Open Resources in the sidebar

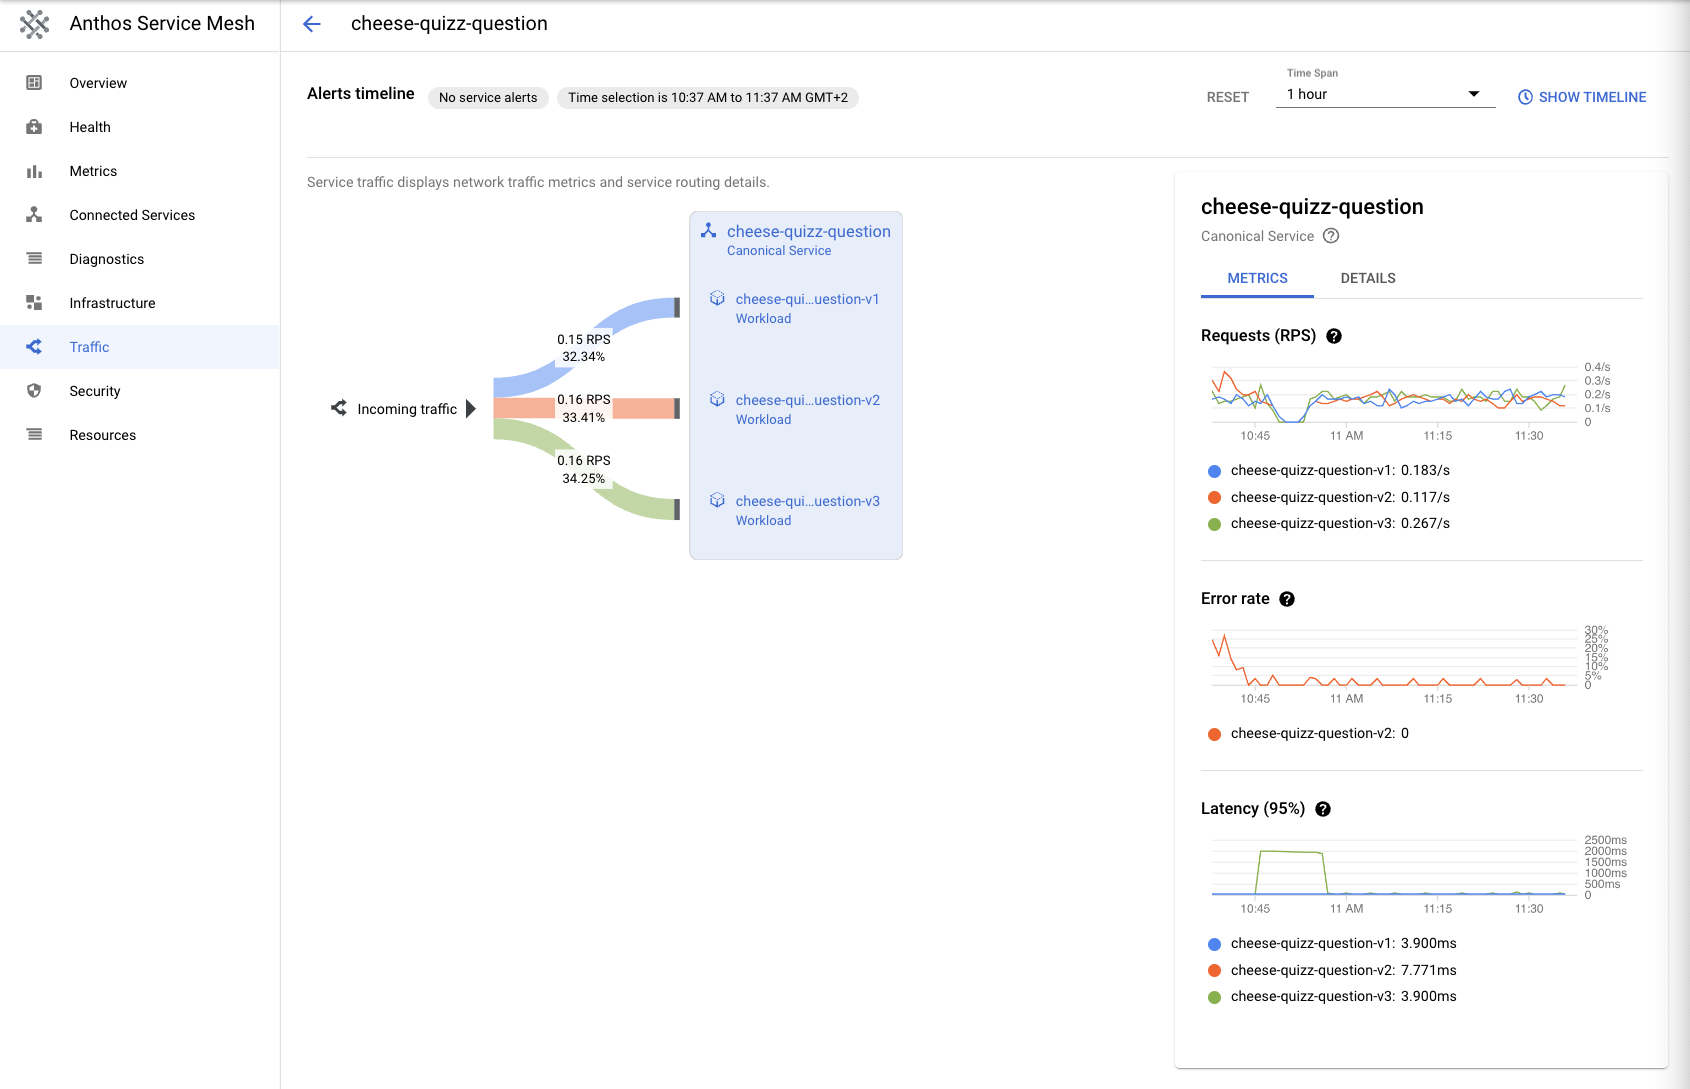click(140, 435)
